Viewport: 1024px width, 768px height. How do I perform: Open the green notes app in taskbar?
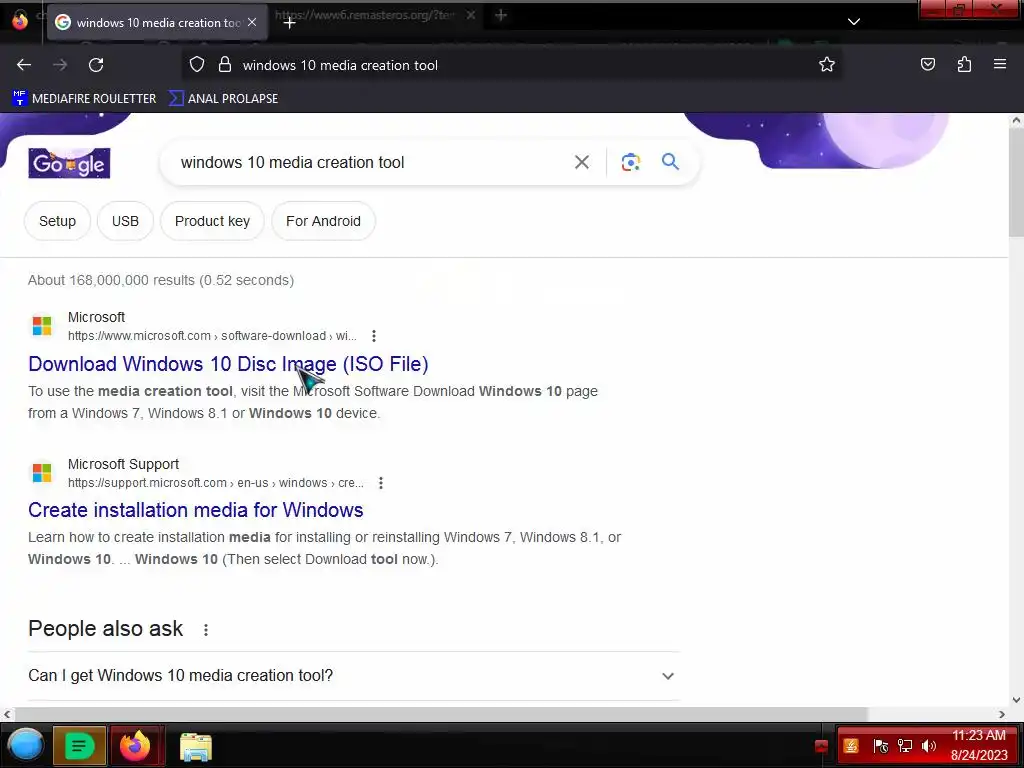coord(79,746)
